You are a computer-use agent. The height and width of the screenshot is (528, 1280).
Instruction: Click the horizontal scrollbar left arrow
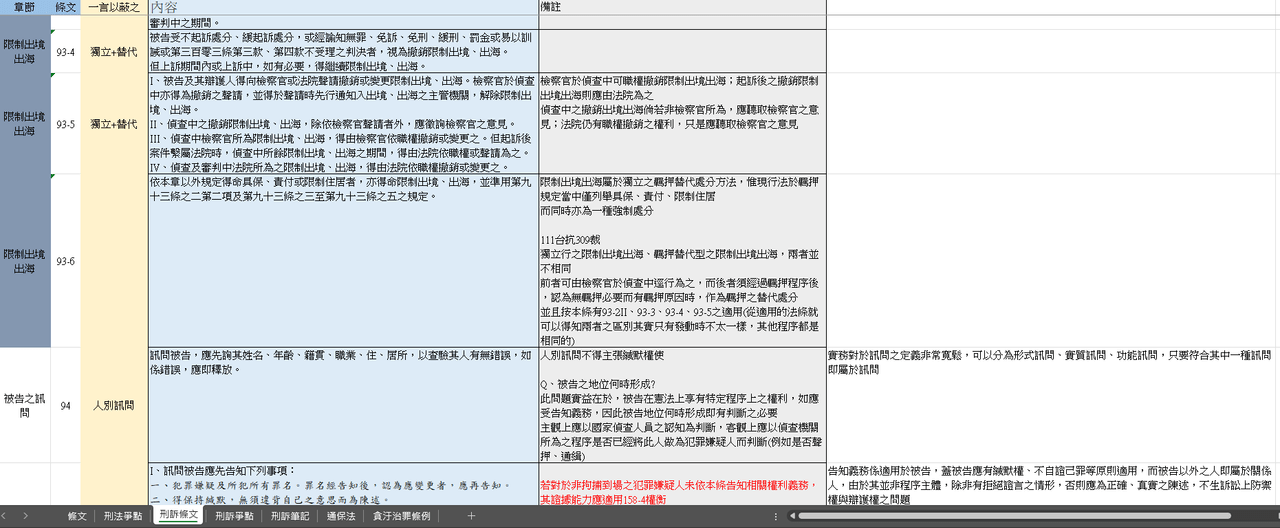coord(792,516)
